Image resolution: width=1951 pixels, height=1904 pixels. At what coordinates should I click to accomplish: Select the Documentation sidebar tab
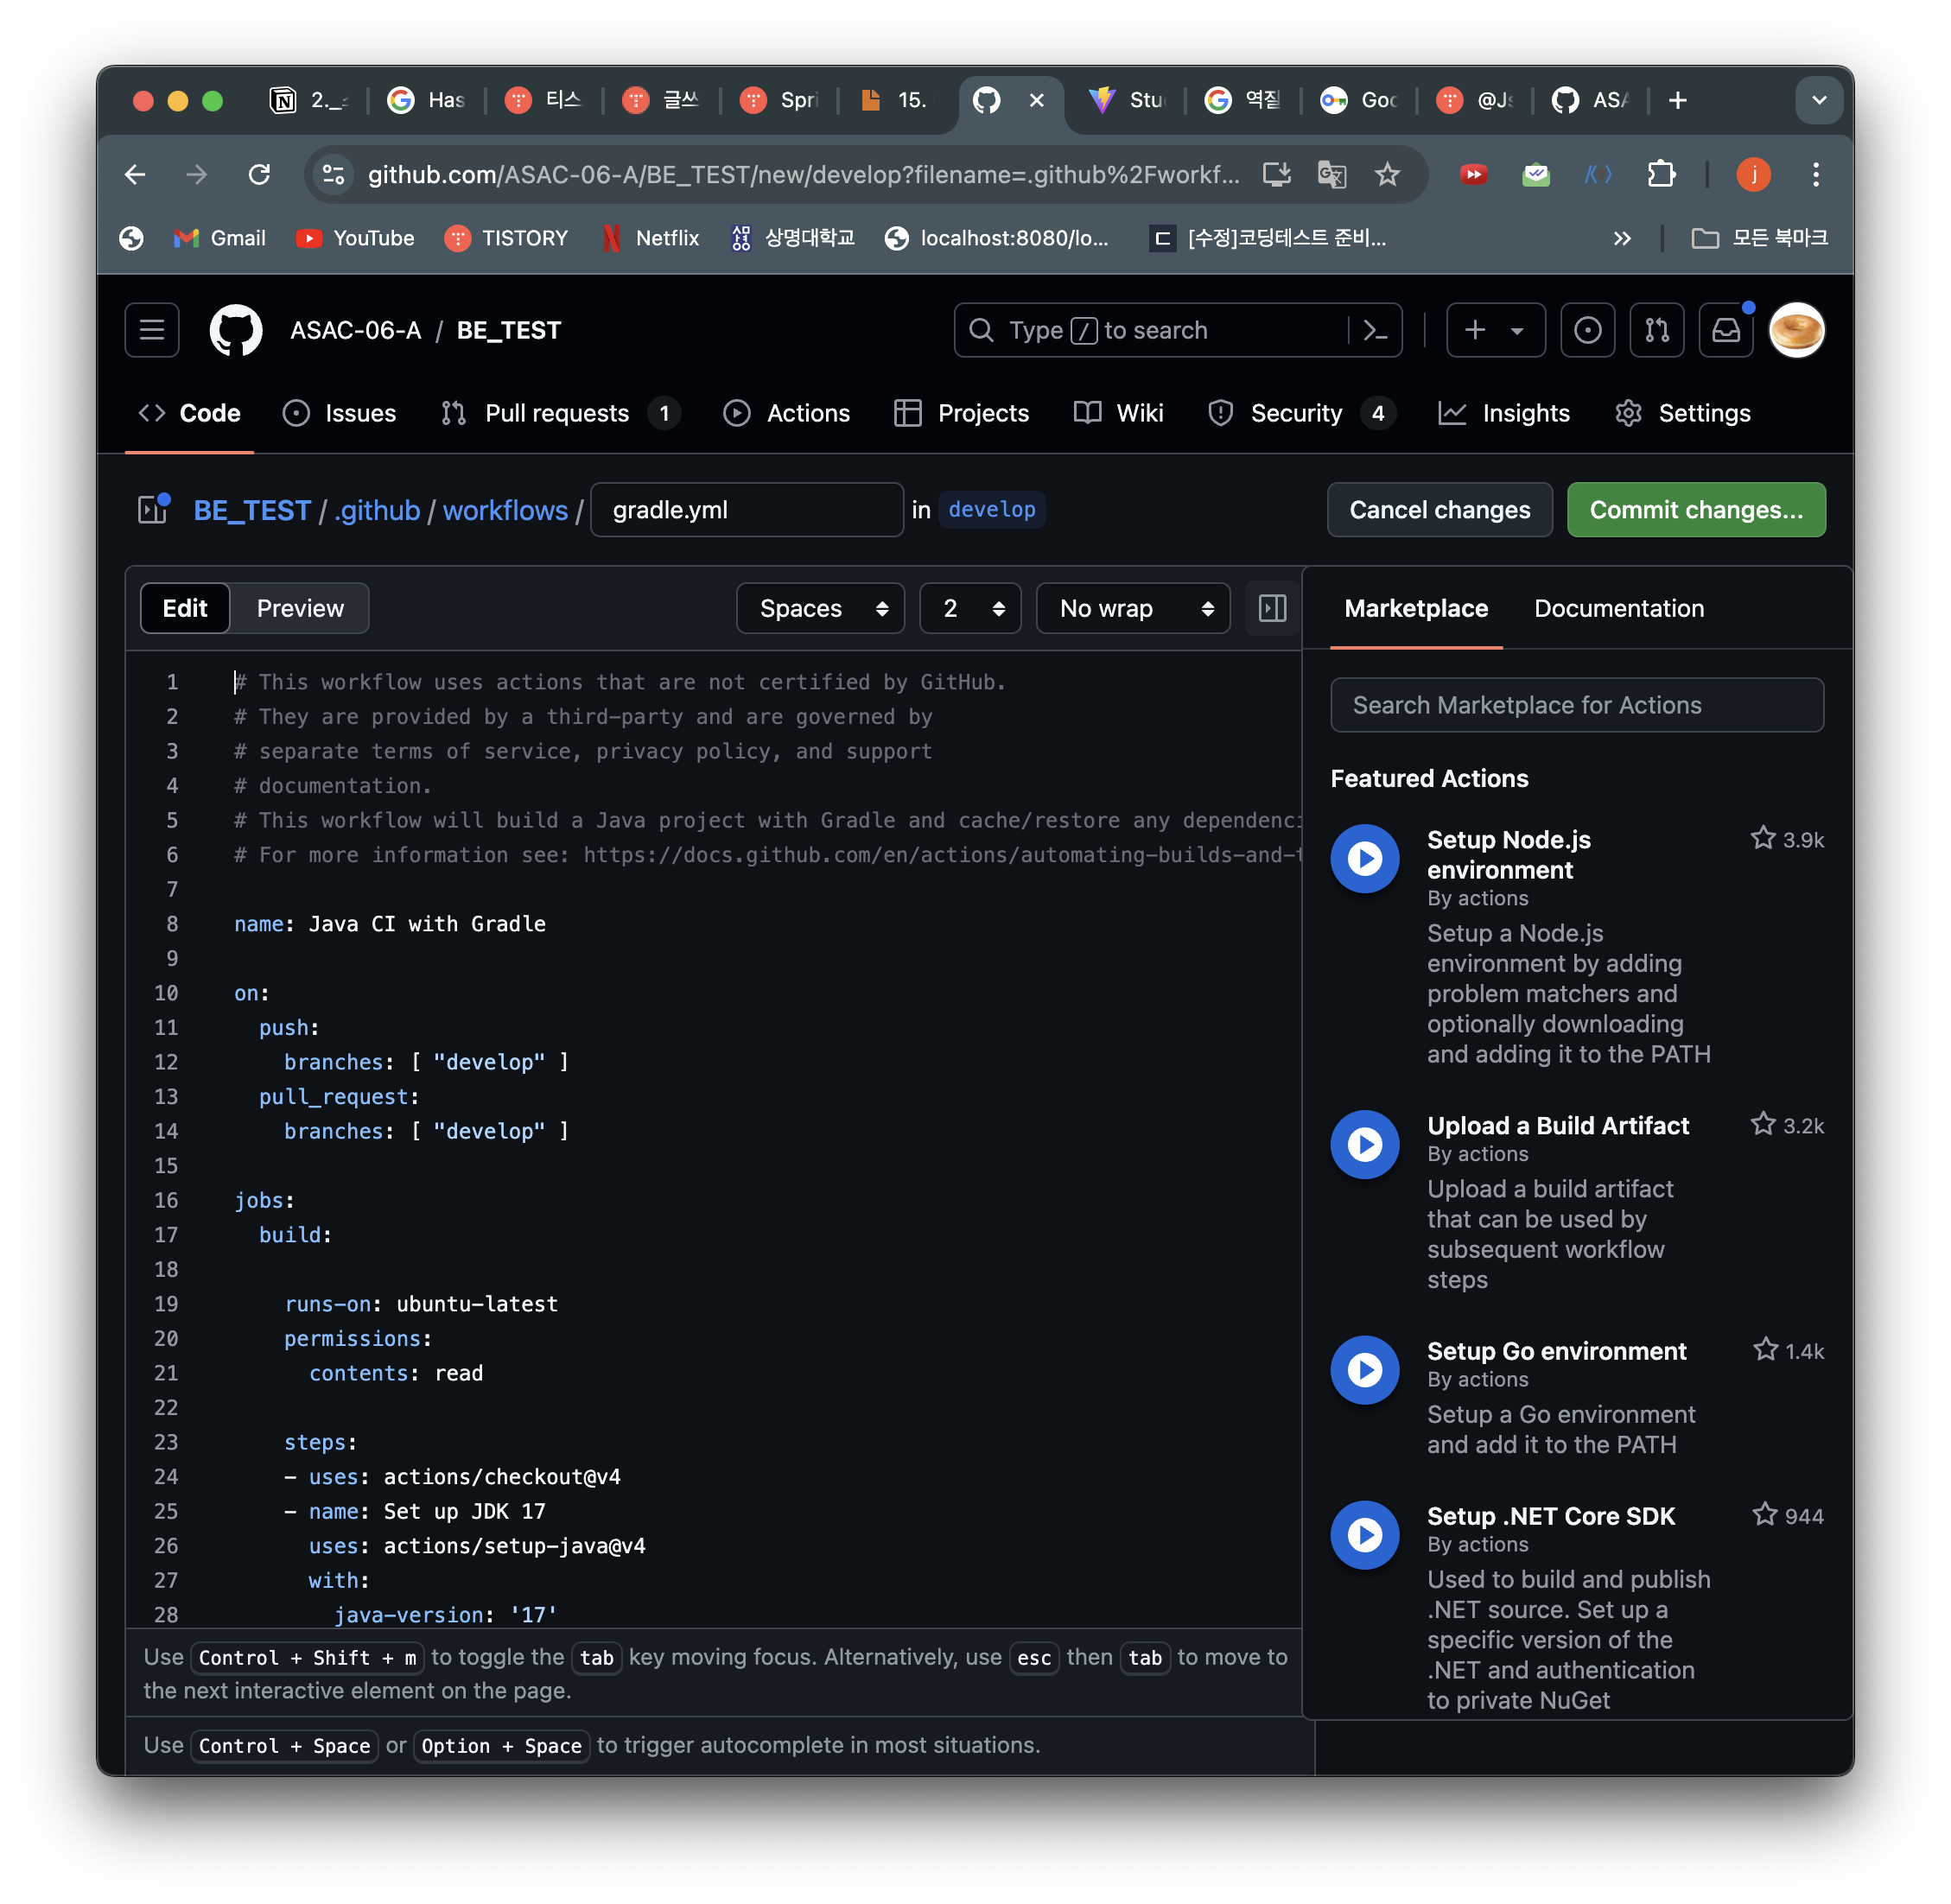coord(1619,608)
